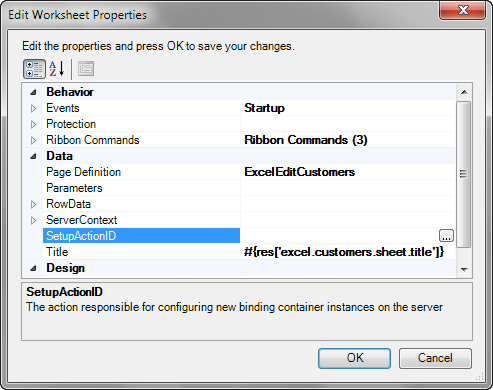Expand the Events property
Viewport: 493px width, 390px height.
tap(33, 108)
